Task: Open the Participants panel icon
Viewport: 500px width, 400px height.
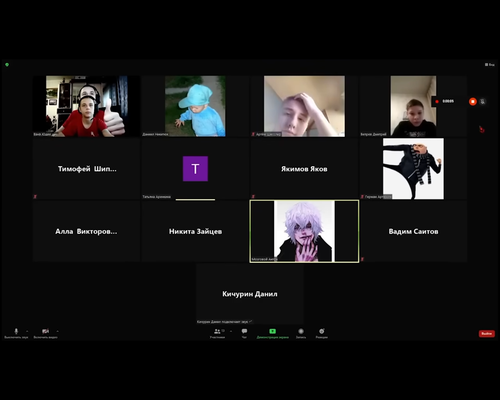Action: (217, 331)
